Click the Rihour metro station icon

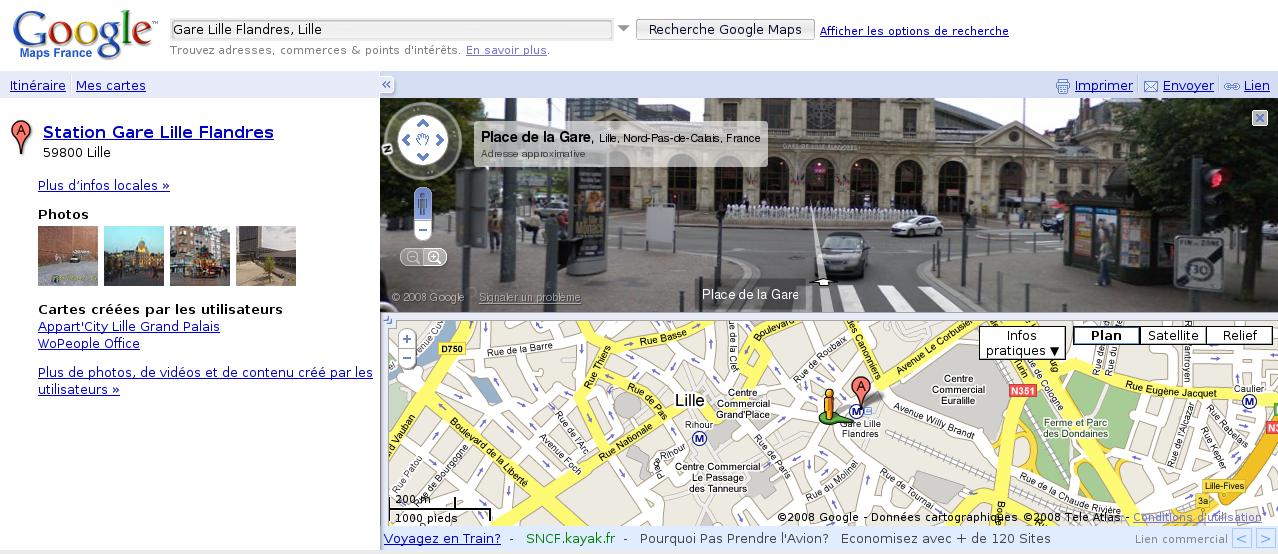point(700,438)
